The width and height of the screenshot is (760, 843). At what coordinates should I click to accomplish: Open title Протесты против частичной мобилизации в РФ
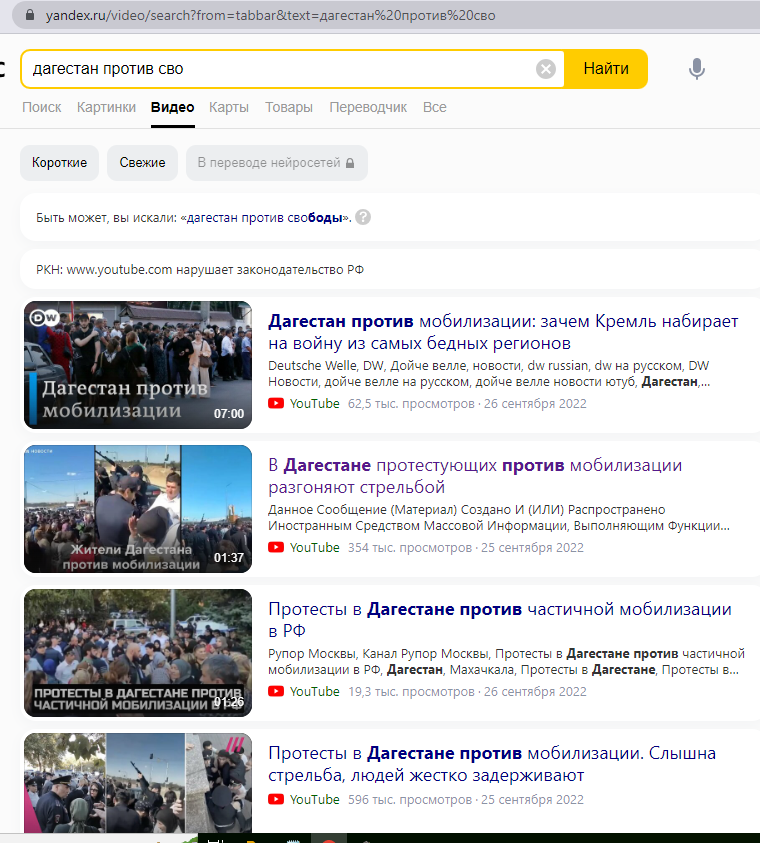pyautogui.click(x=500, y=620)
